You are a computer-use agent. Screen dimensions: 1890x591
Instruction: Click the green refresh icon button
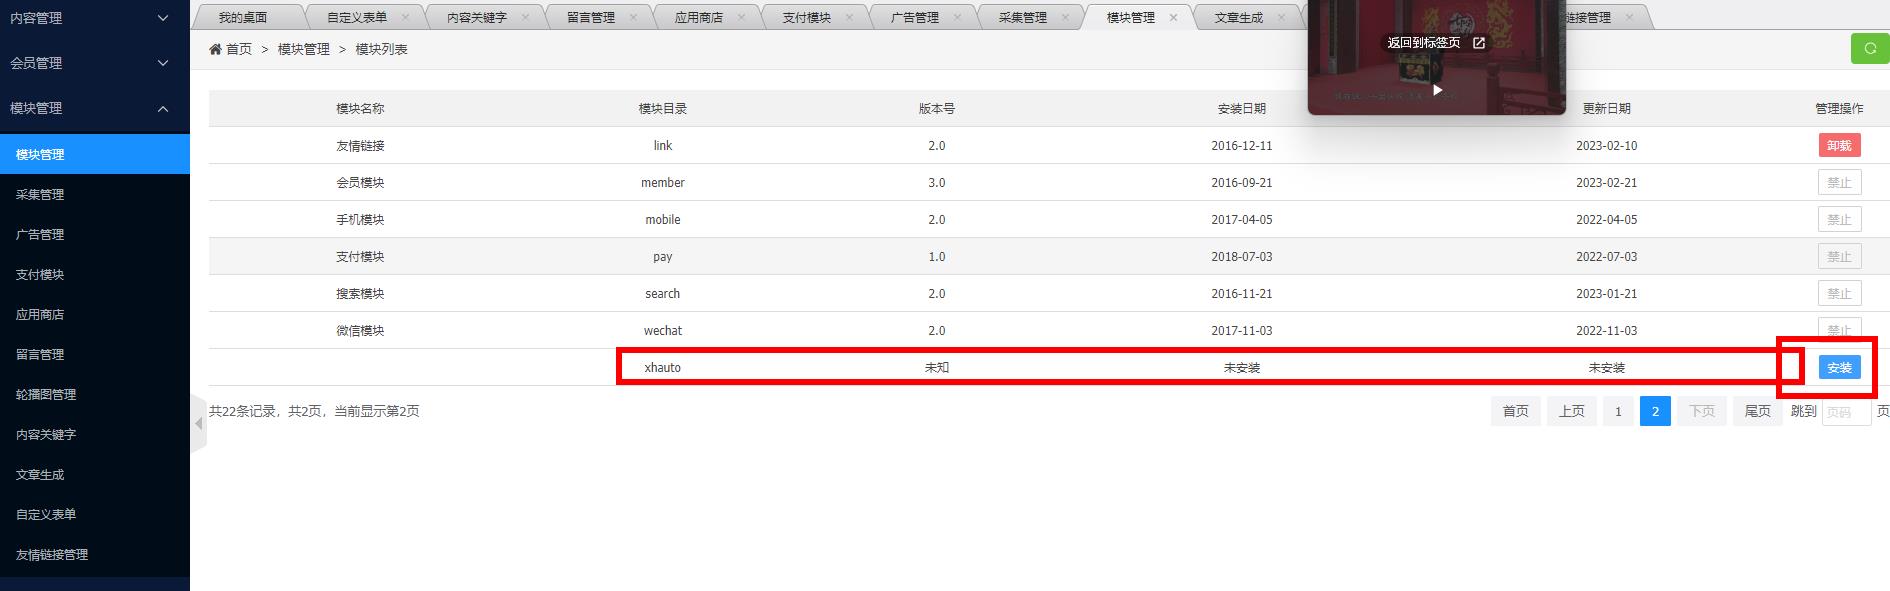[x=1869, y=48]
